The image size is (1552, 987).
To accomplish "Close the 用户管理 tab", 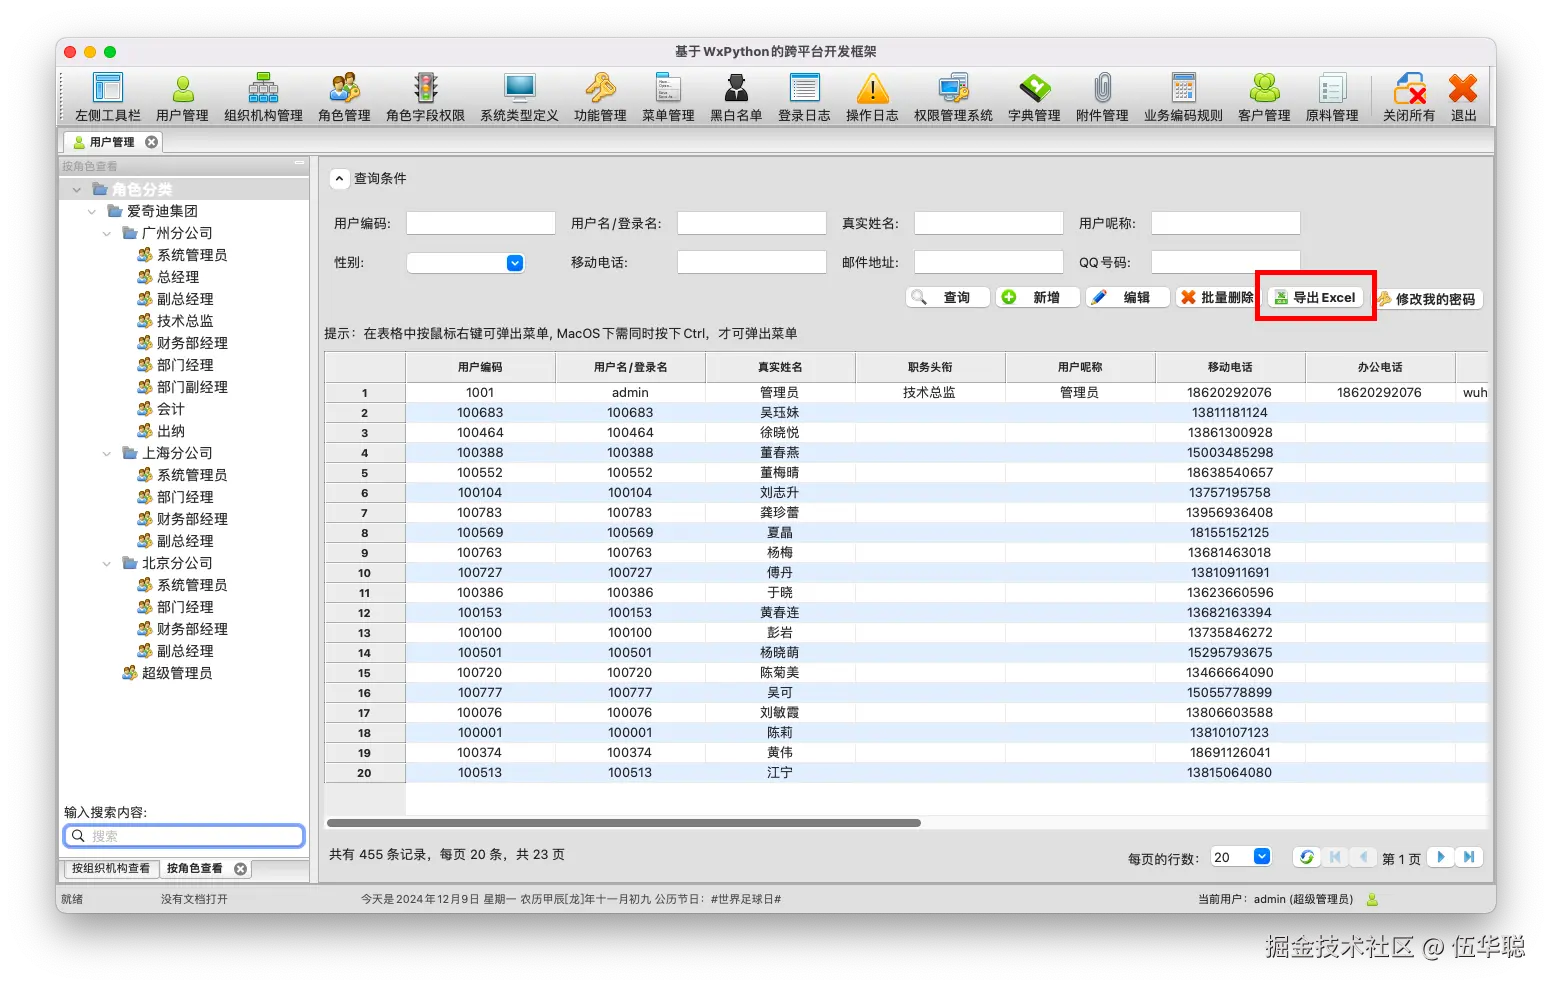I will 151,142.
